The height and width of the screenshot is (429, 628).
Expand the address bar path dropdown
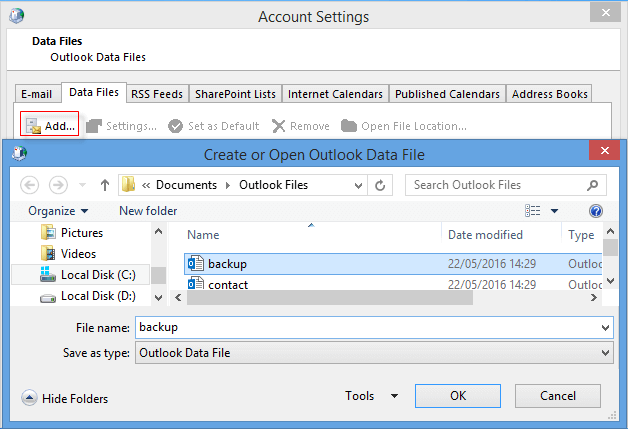[x=358, y=185]
